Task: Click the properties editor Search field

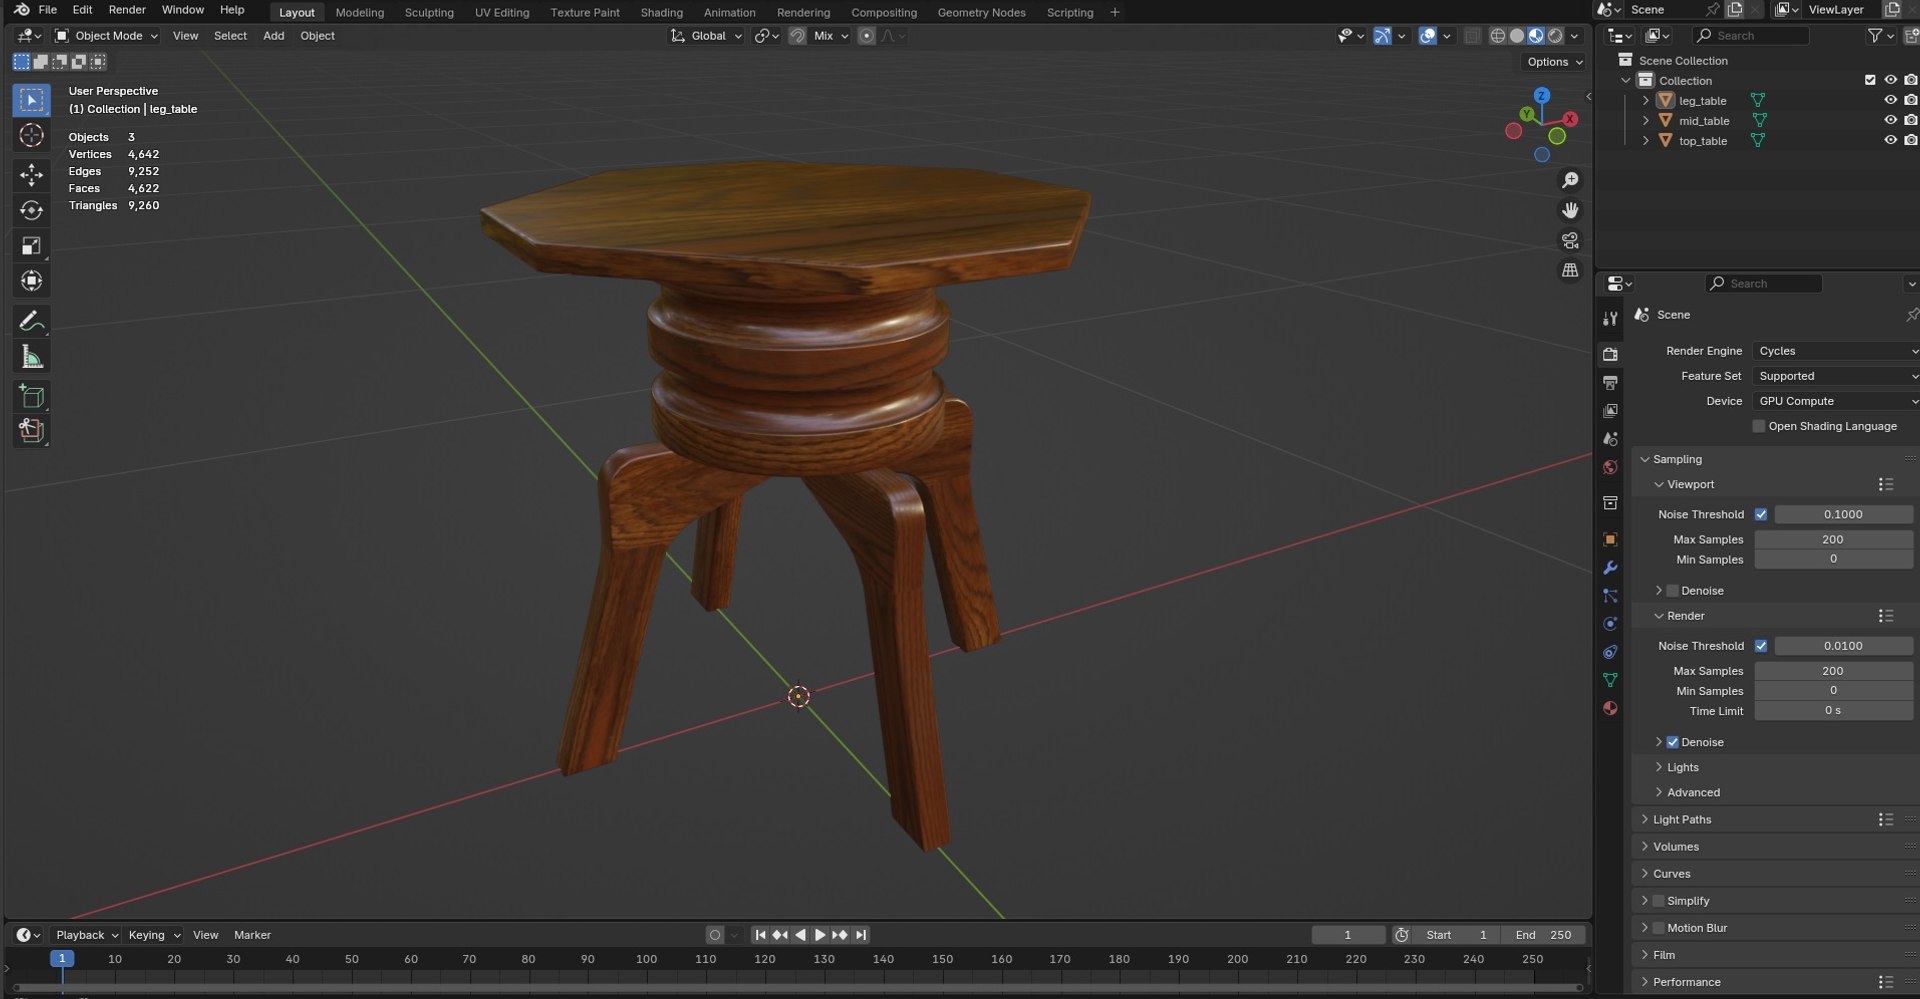Action: 1763,284
